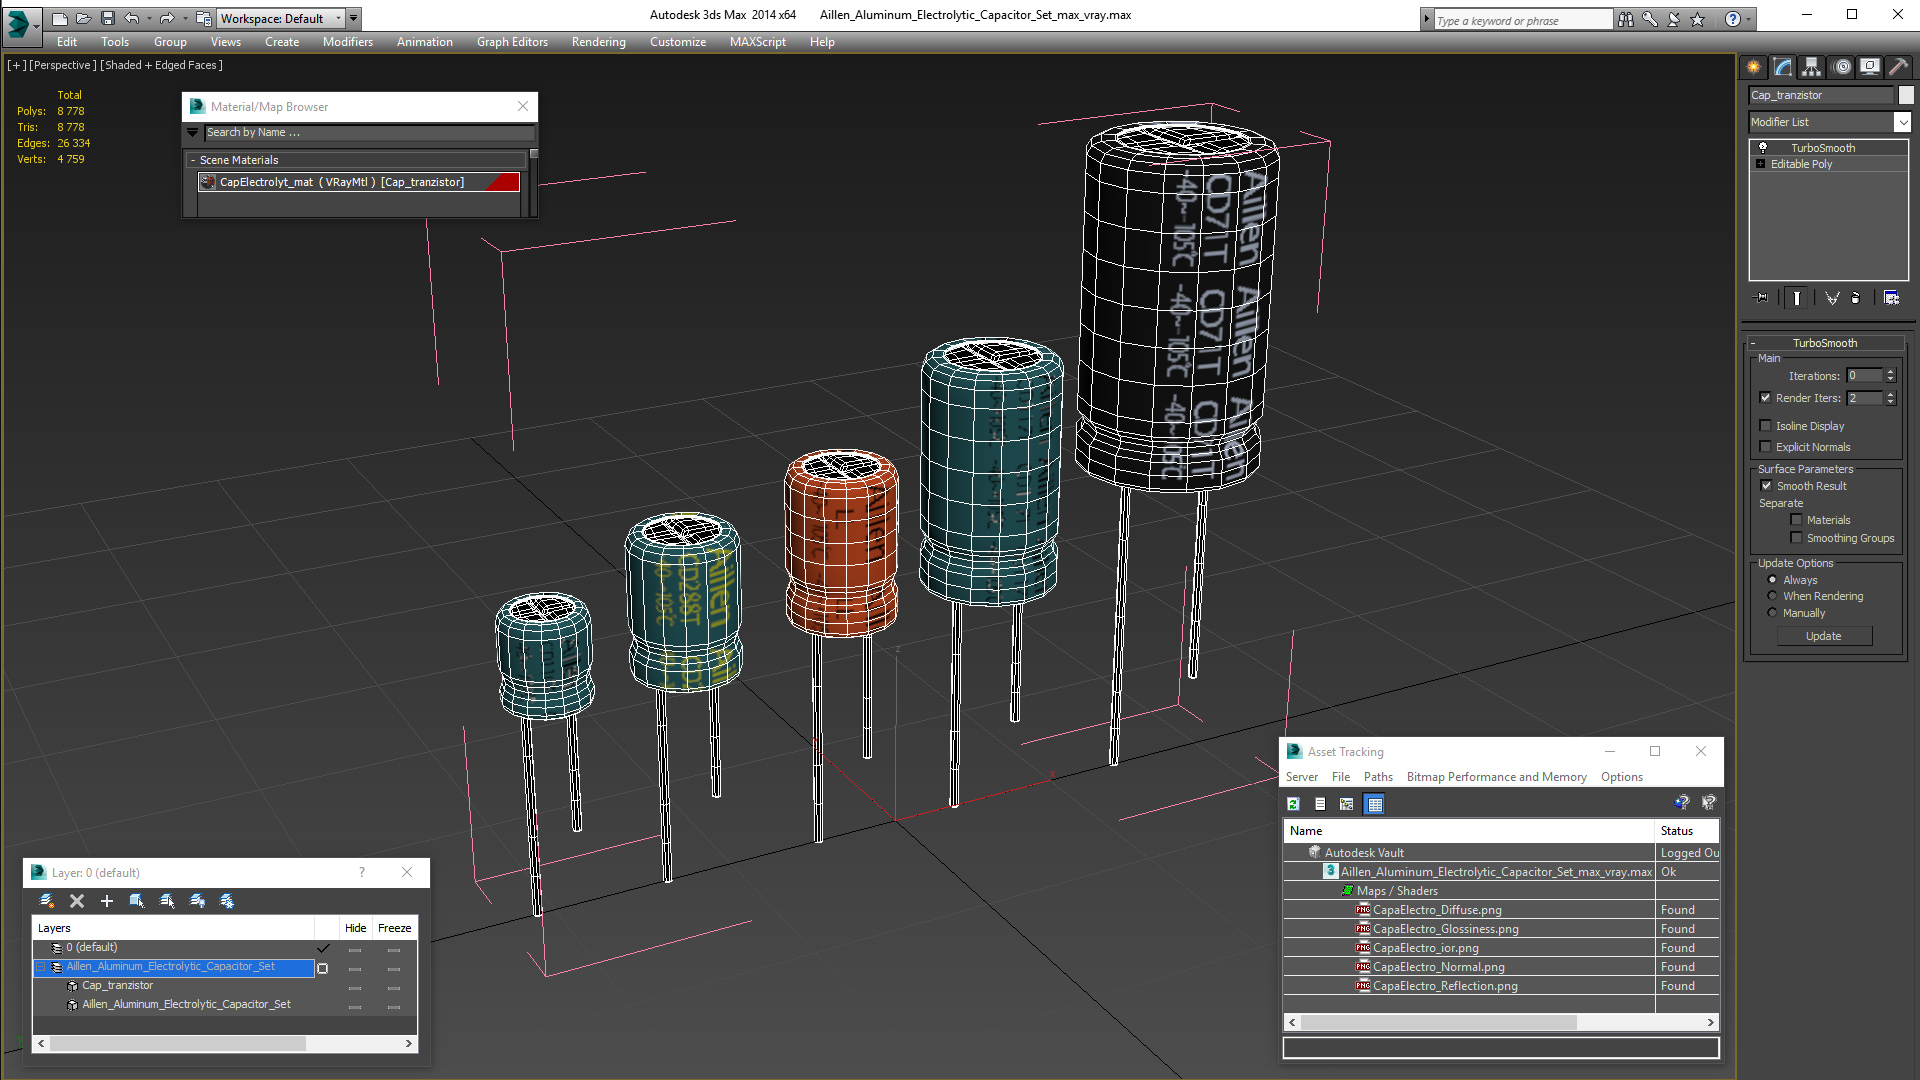Click Cap_tranzistor object color swatch
The width and height of the screenshot is (1920, 1080).
coord(1906,95)
